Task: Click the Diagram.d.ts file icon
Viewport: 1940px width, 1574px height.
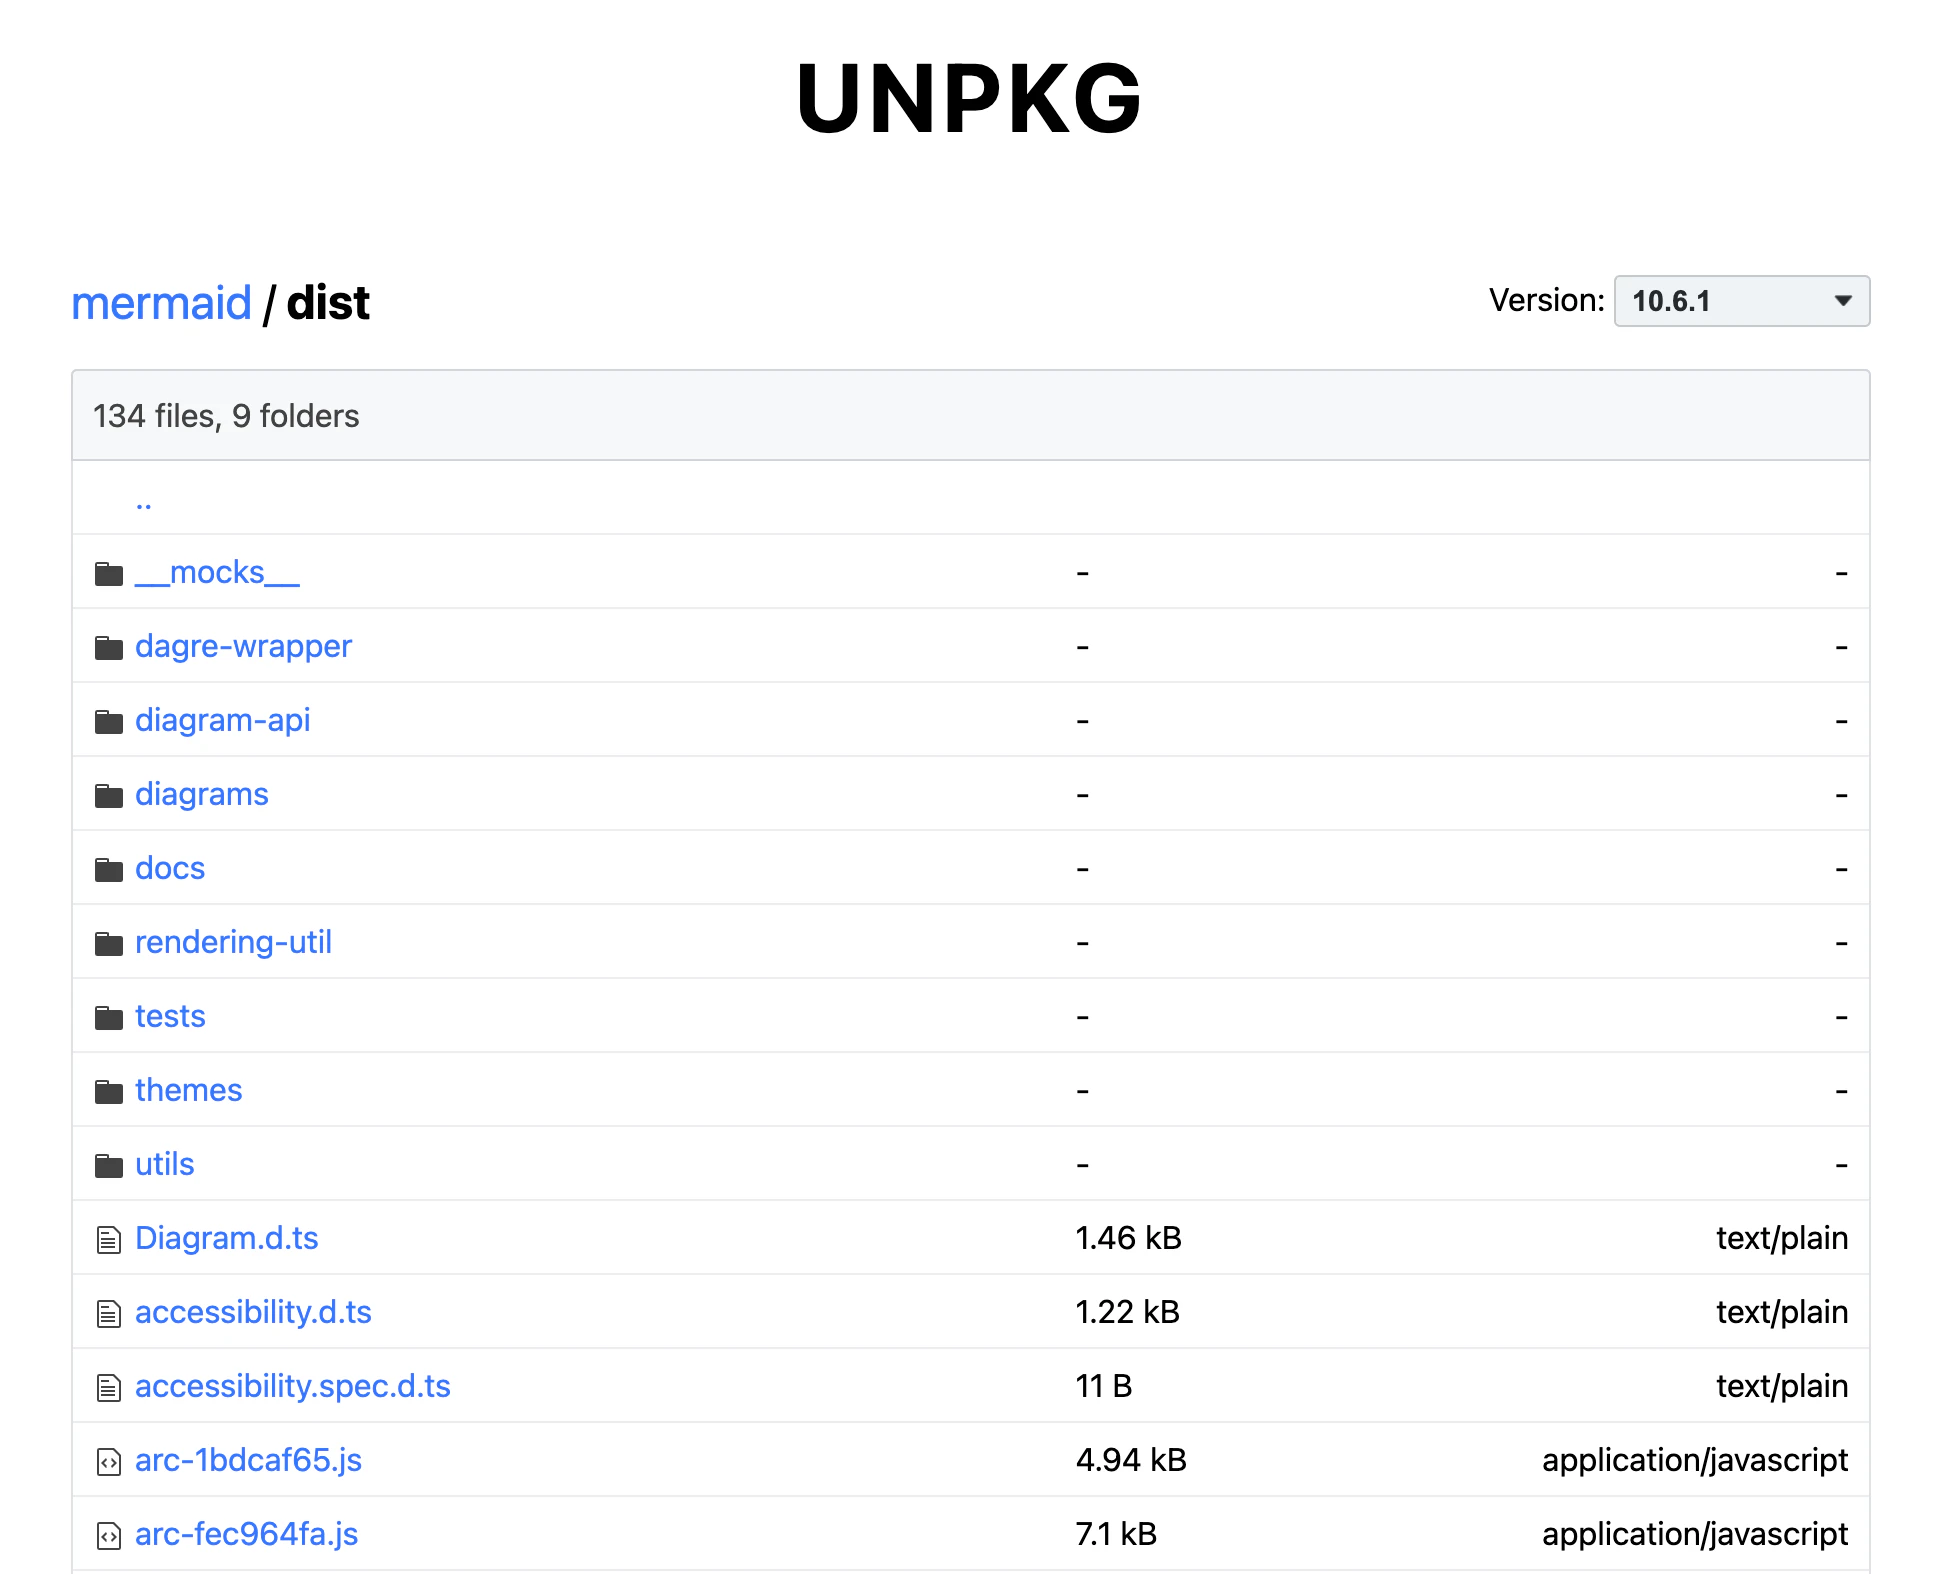Action: coord(108,1240)
